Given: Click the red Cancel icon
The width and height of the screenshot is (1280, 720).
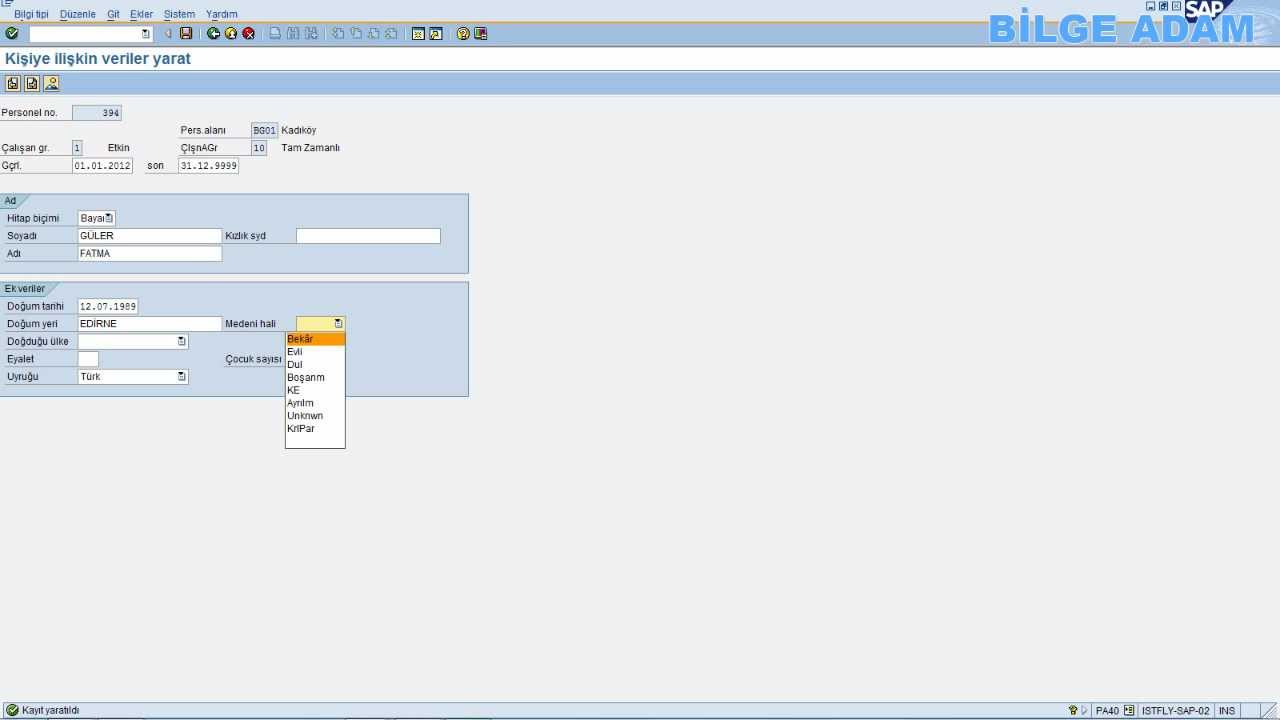Looking at the screenshot, I should click(249, 34).
